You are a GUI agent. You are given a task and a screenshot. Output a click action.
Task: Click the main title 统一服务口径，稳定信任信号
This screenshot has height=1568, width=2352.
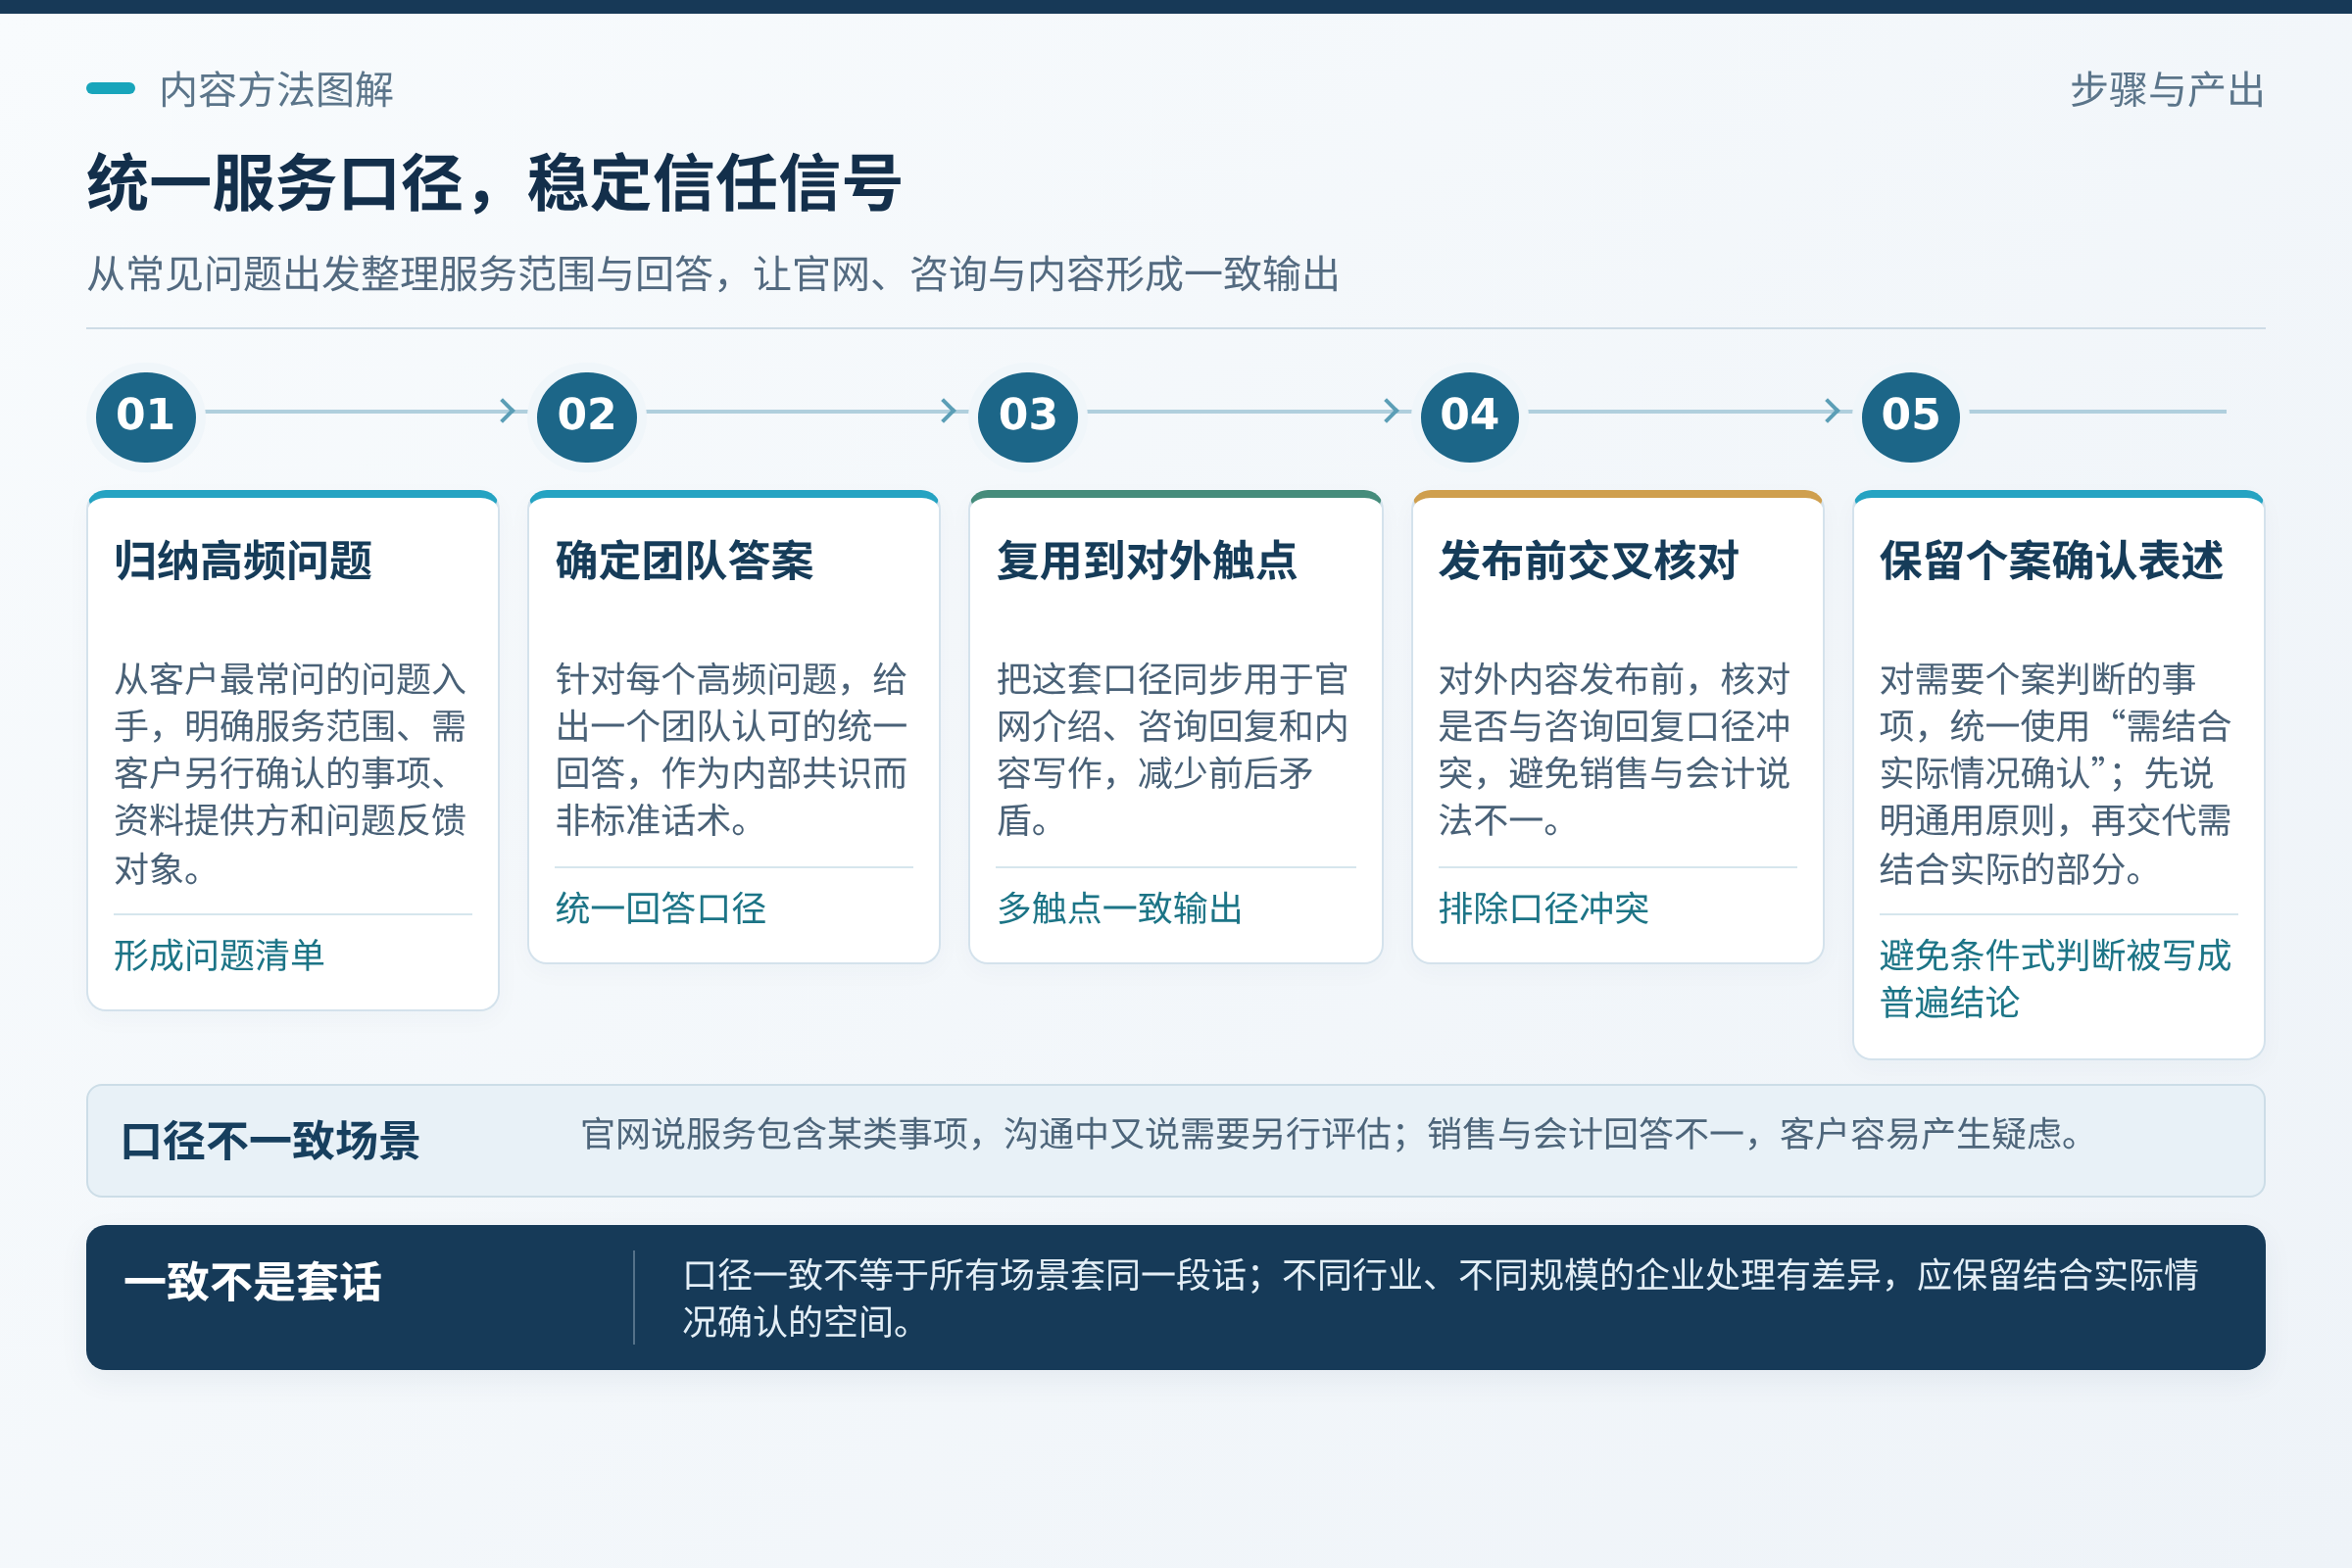(x=495, y=184)
